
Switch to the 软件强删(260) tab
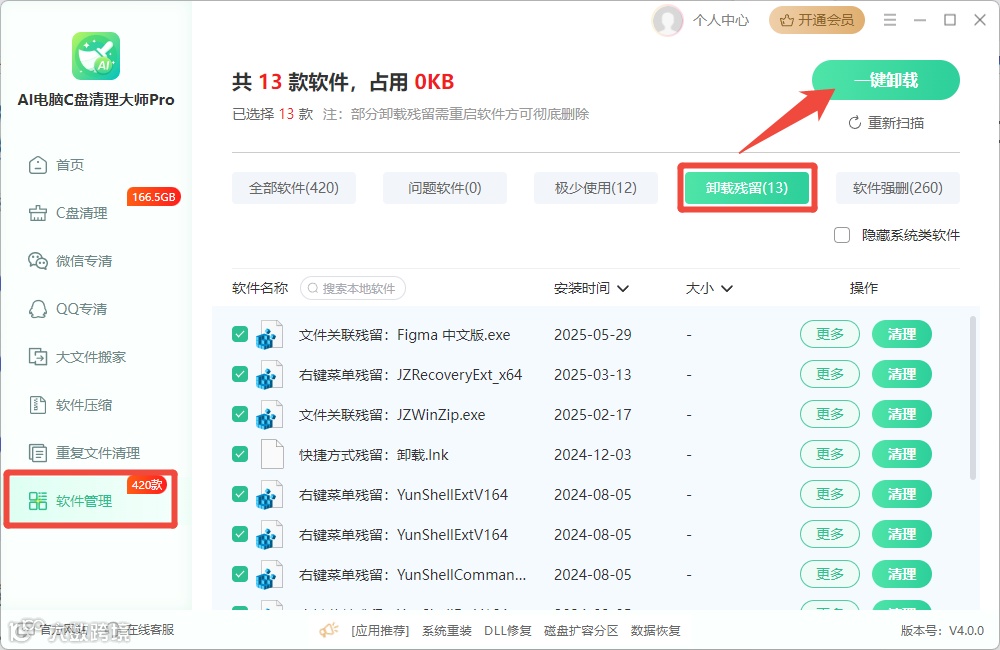pos(897,188)
